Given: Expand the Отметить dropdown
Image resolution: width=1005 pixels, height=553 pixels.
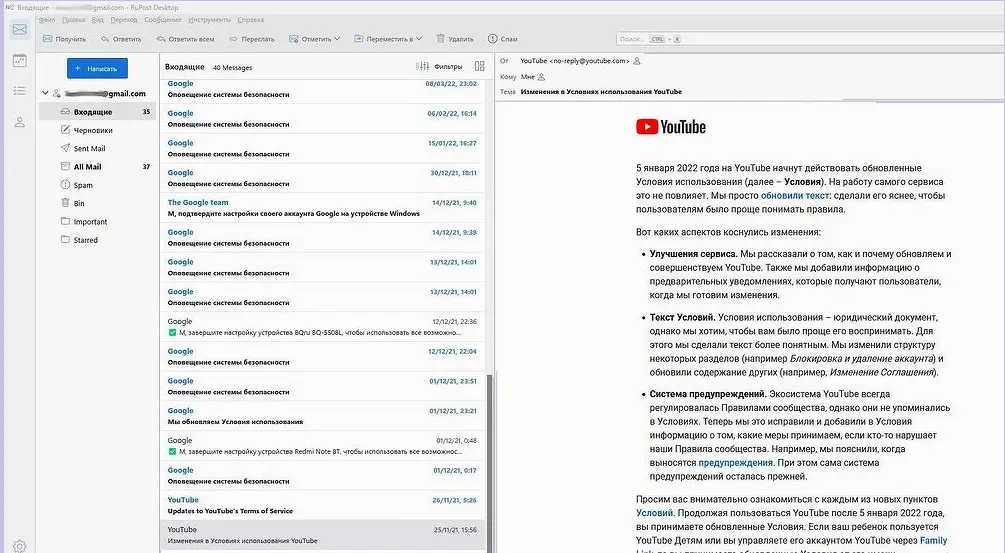Looking at the screenshot, I should [315, 39].
